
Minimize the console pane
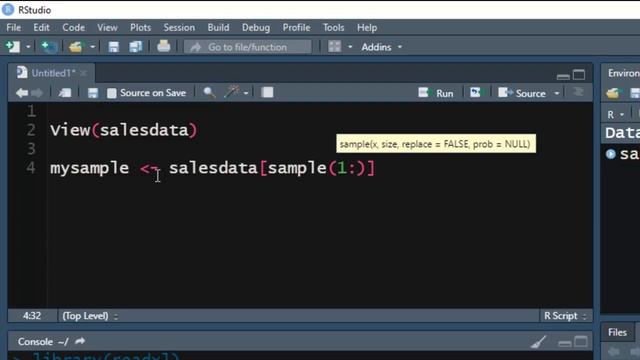[565, 343]
